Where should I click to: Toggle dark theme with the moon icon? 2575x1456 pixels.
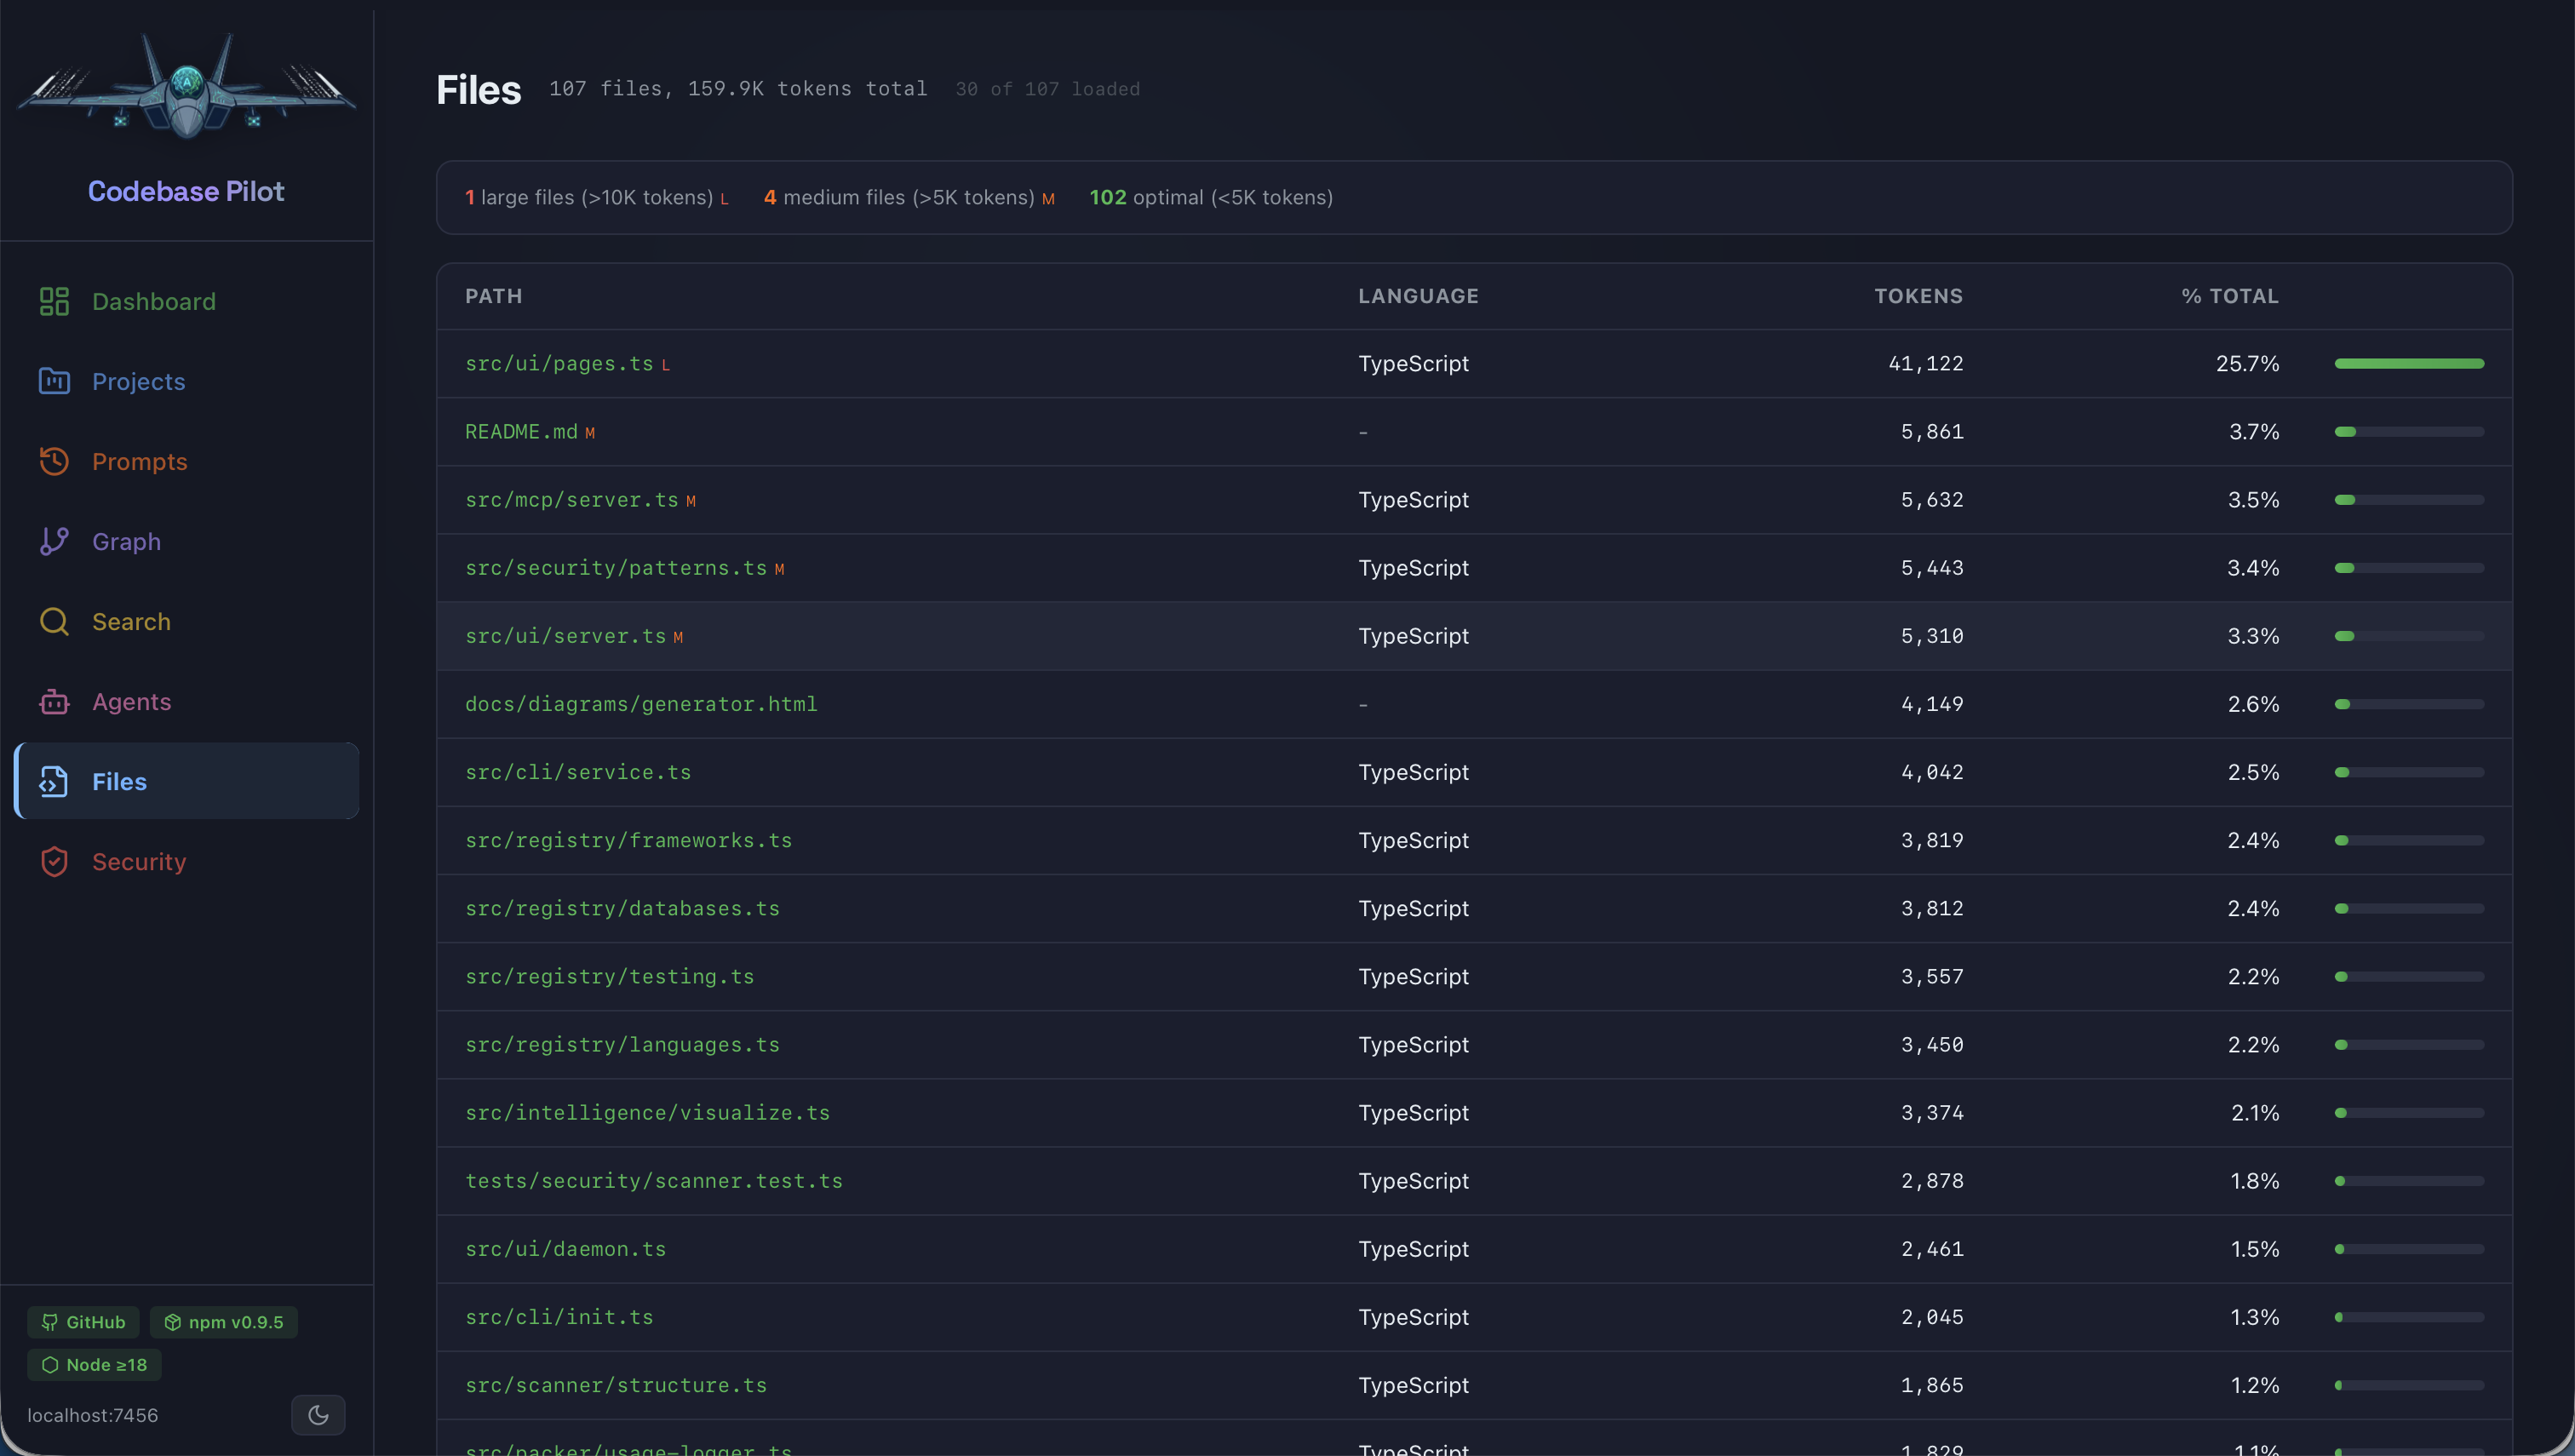[x=318, y=1414]
